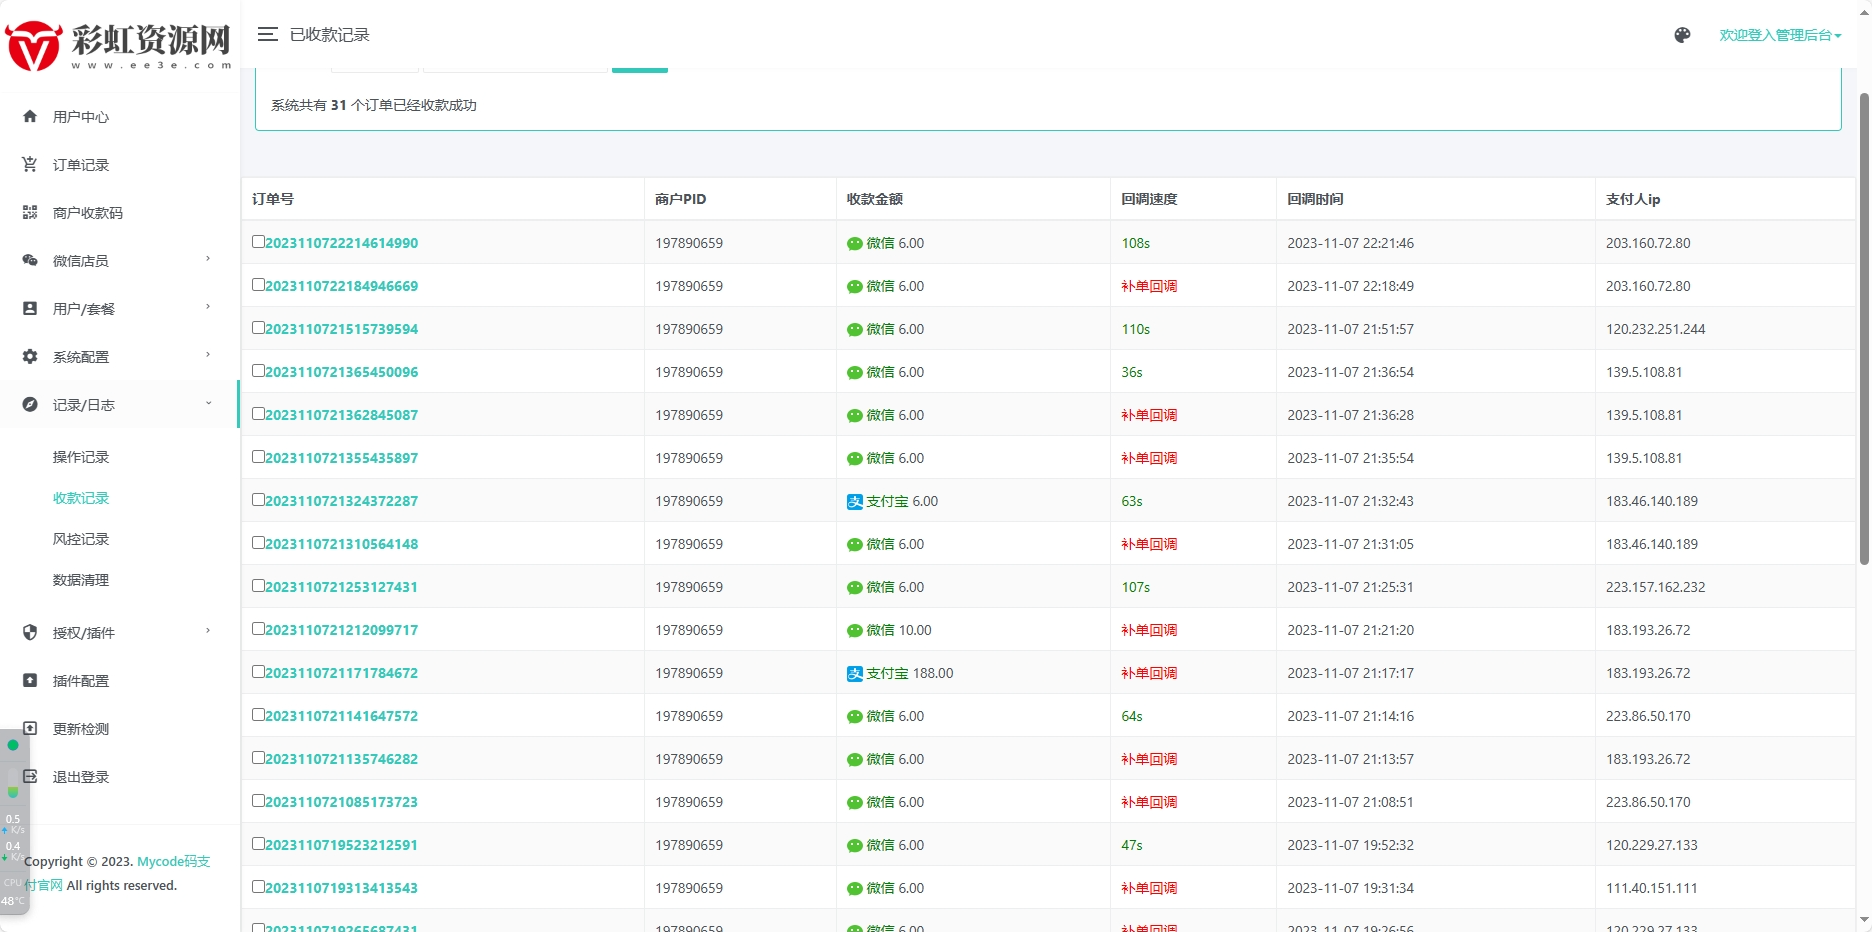This screenshot has height=932, width=1872.
Task: Open the 风控记录 submenu item
Action: coord(81,539)
